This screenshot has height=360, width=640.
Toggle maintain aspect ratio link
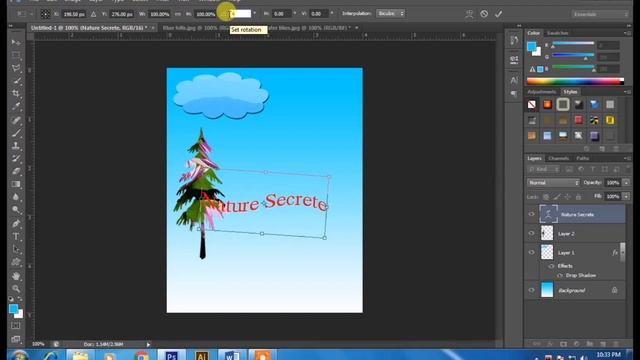[178, 14]
